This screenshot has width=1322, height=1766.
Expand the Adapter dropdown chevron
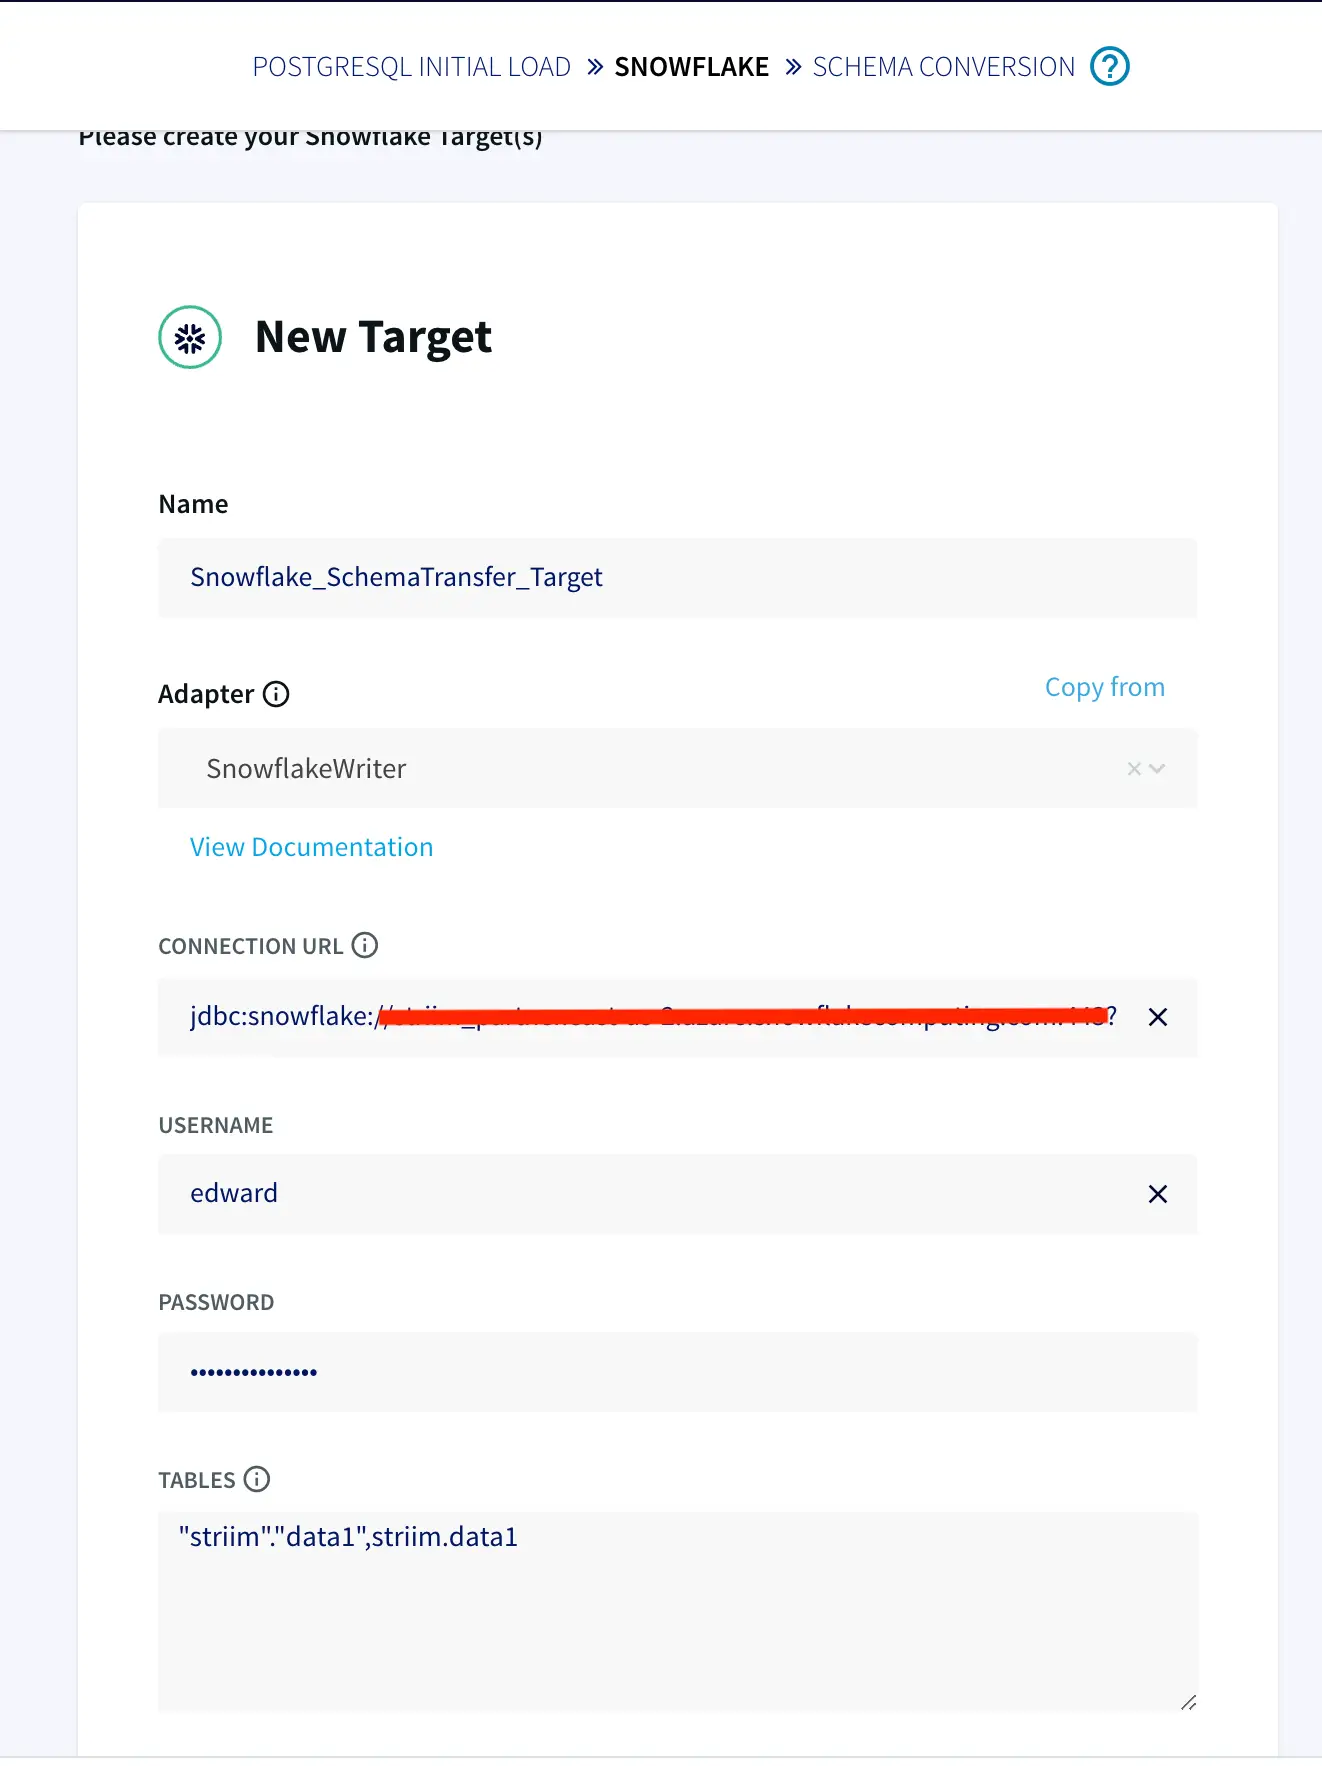(x=1157, y=768)
